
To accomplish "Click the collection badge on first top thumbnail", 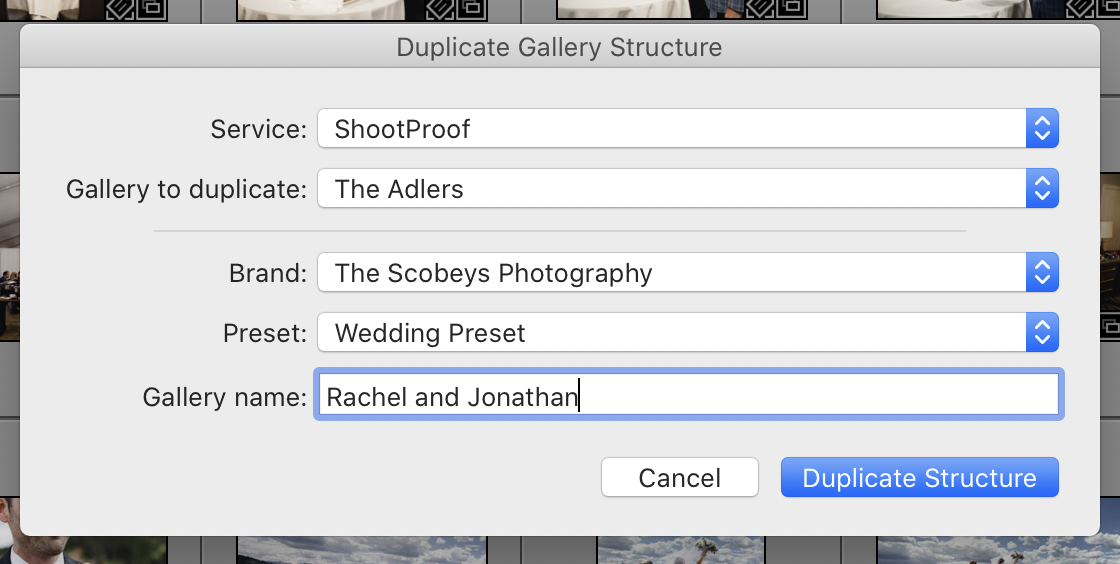I will (x=151, y=9).
